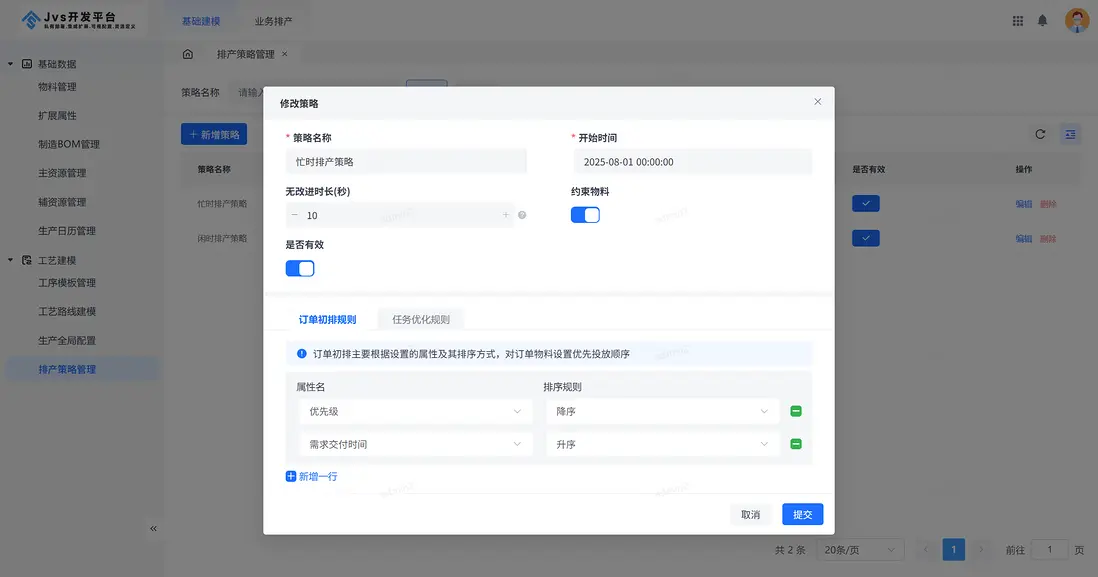Click 新增一行 to add a rule
The image size is (1098, 577).
click(312, 476)
